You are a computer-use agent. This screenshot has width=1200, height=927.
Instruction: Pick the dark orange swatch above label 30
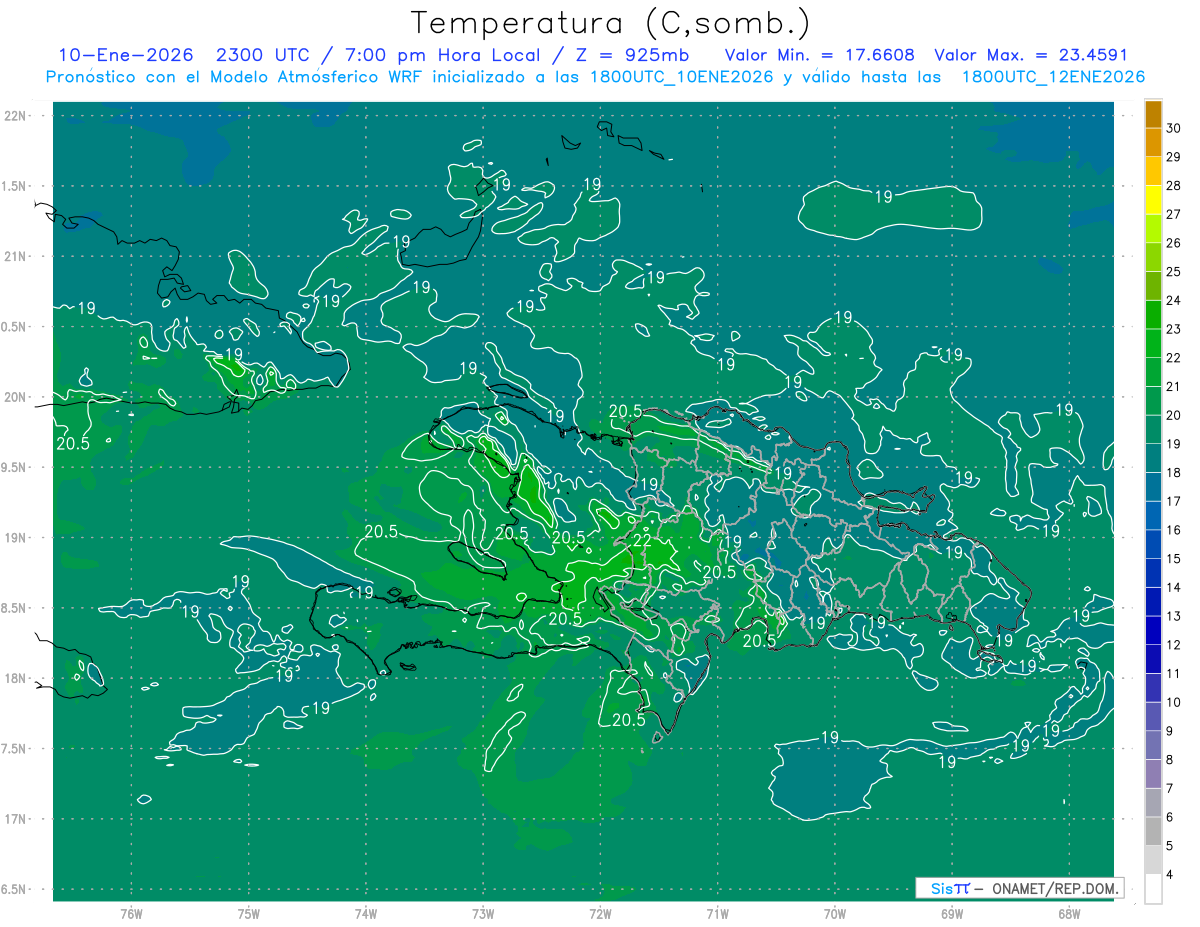click(x=1153, y=114)
